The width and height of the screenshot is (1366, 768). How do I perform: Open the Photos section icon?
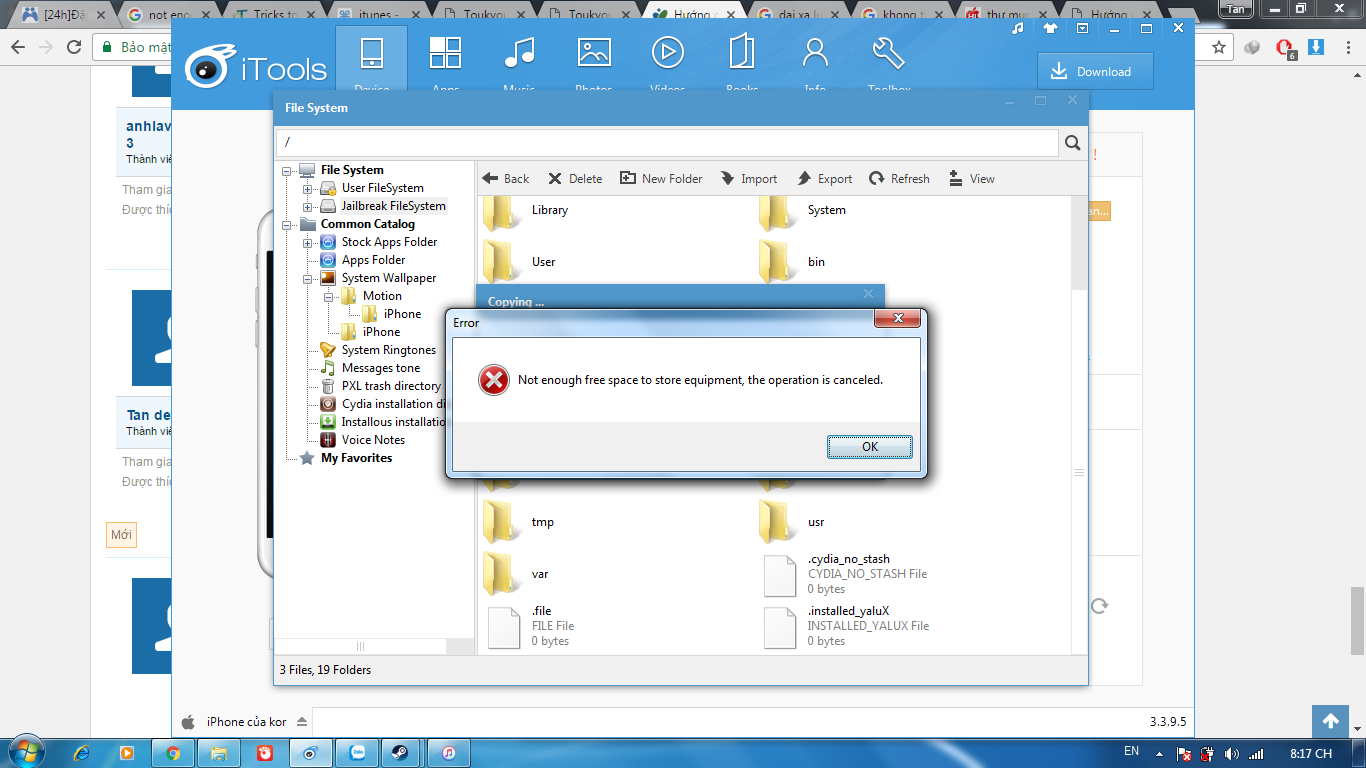[593, 53]
